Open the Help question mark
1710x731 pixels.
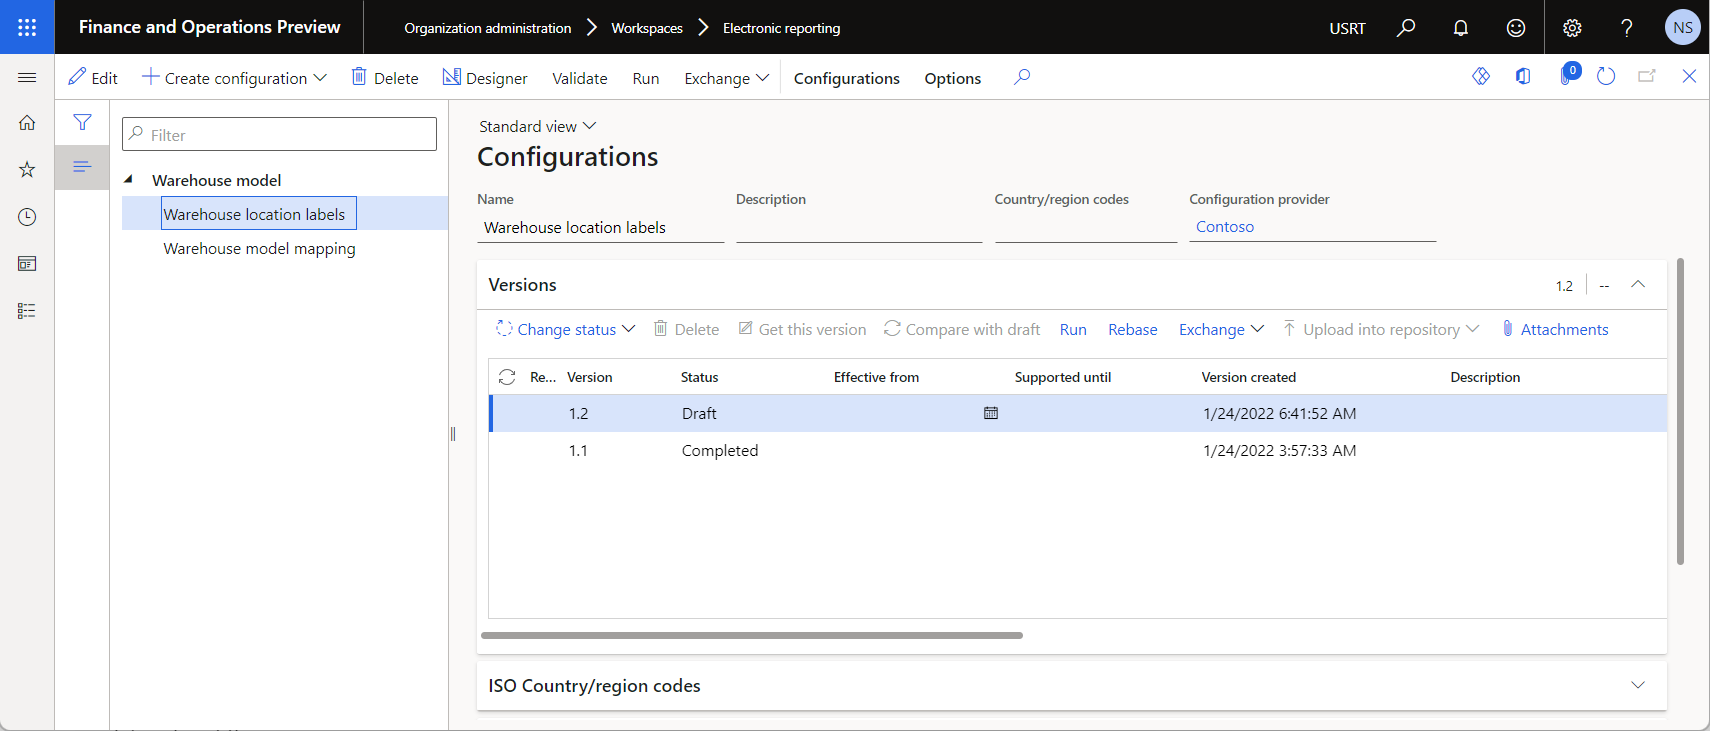[1627, 27]
